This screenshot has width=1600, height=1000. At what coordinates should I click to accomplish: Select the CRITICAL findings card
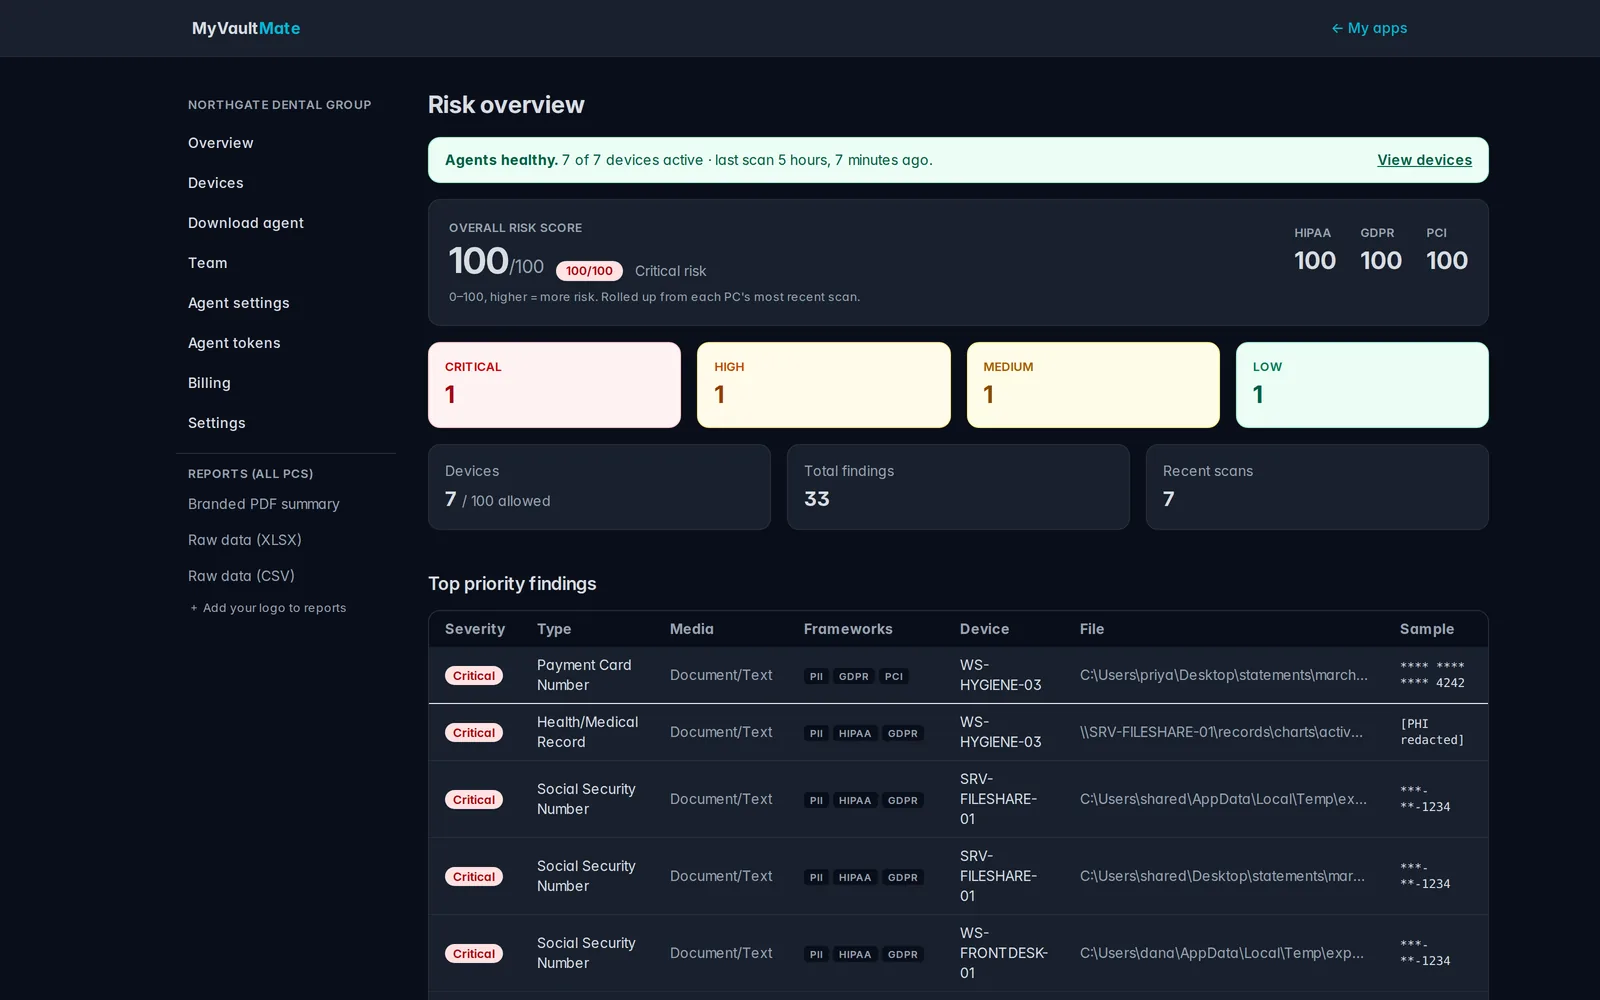click(x=554, y=385)
